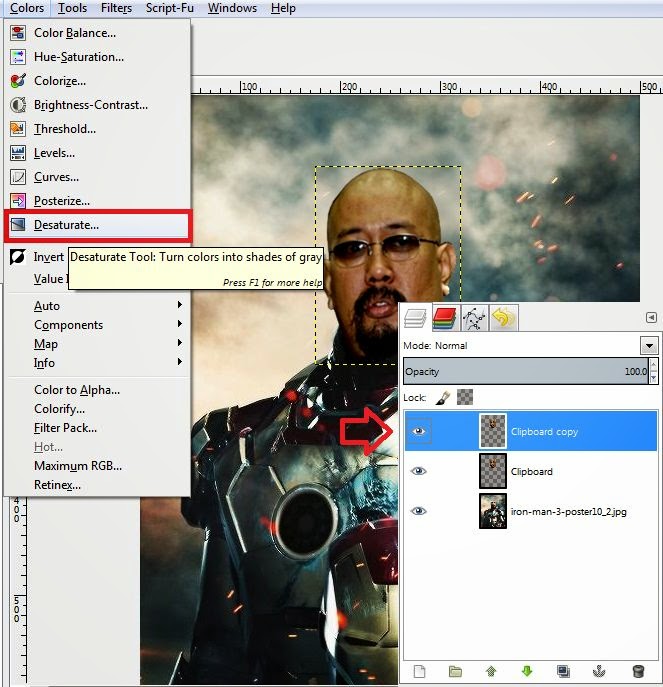
Task: Open the Tools menu
Action: [x=72, y=8]
